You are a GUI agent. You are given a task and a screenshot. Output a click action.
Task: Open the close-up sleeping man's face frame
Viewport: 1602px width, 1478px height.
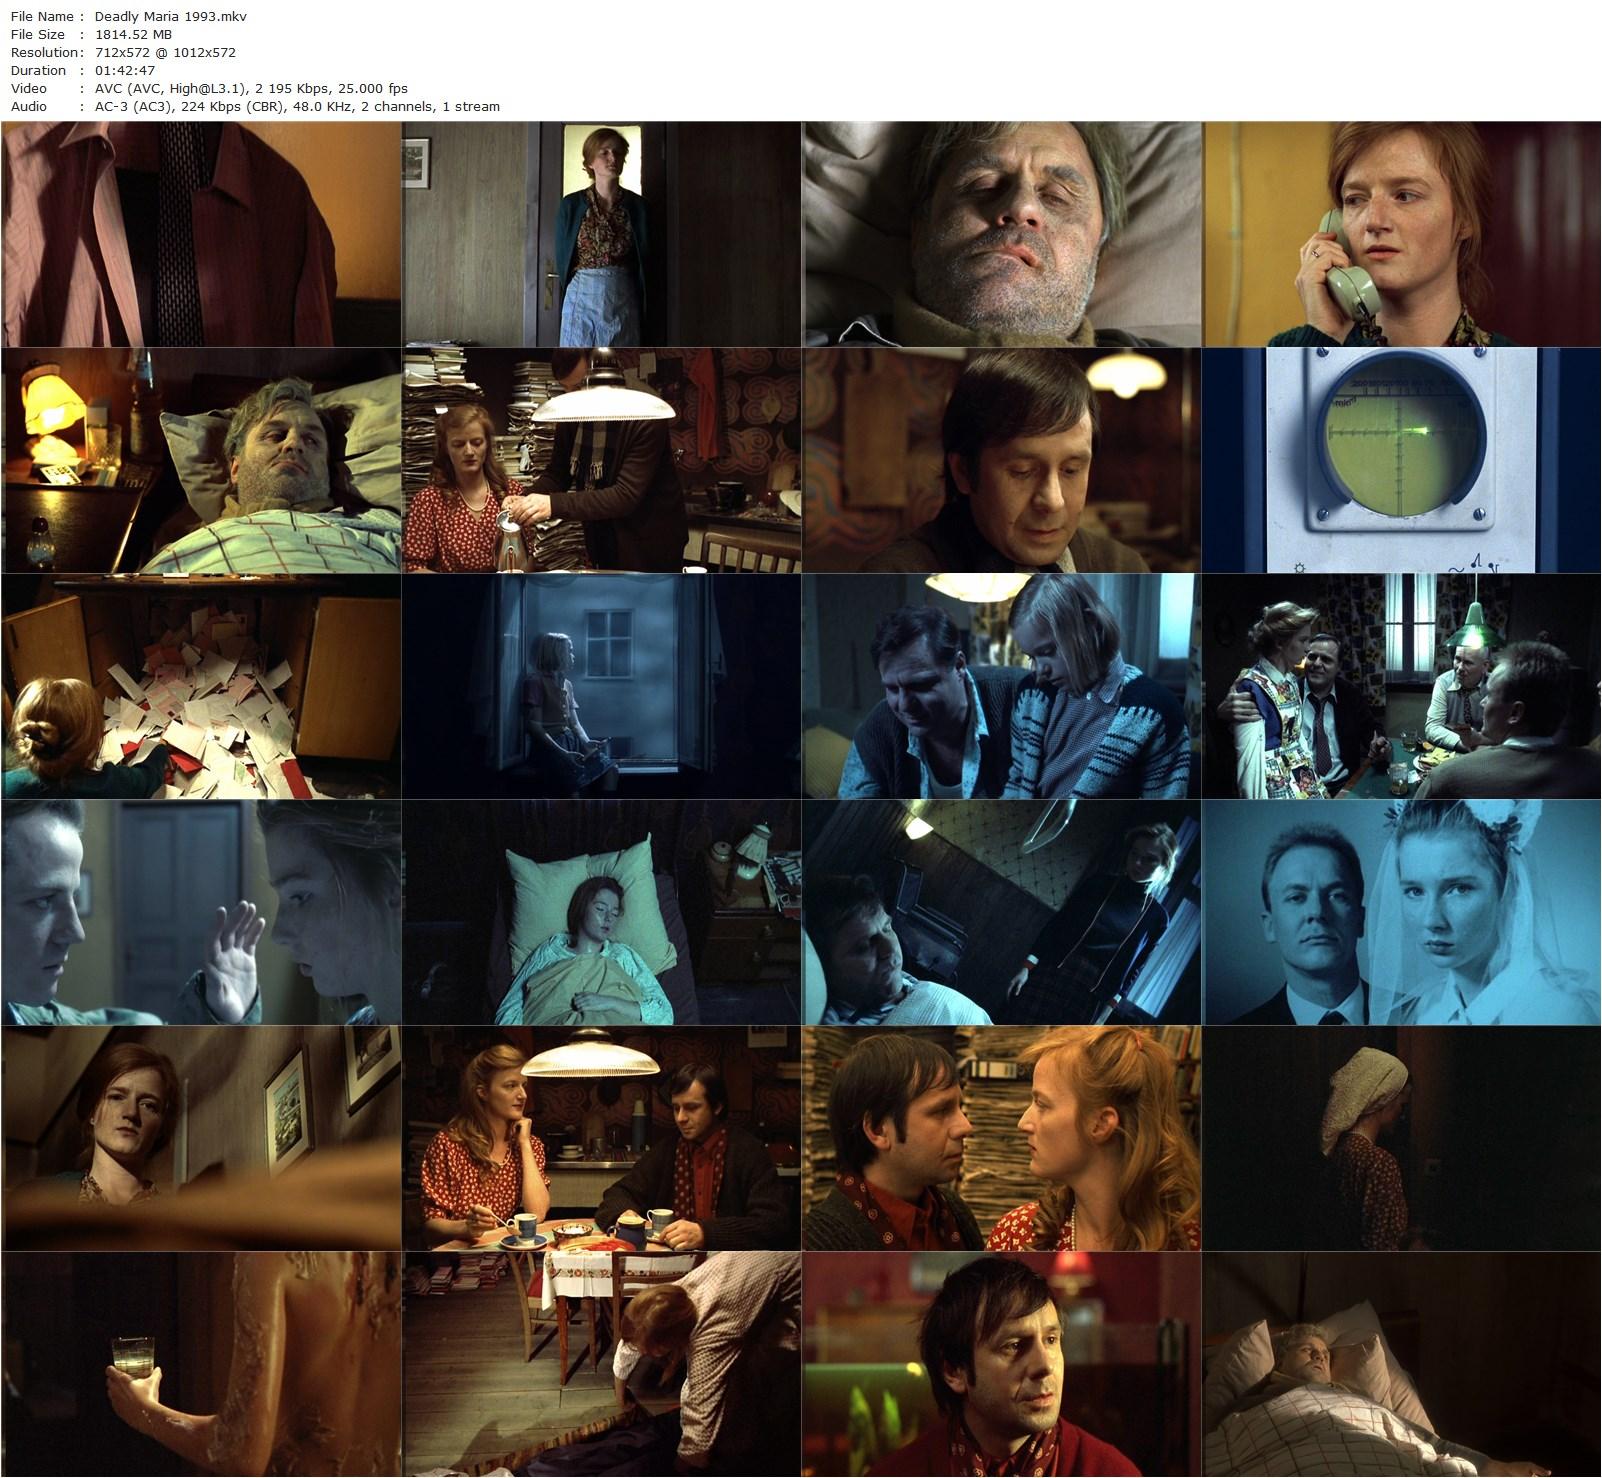coord(1001,234)
